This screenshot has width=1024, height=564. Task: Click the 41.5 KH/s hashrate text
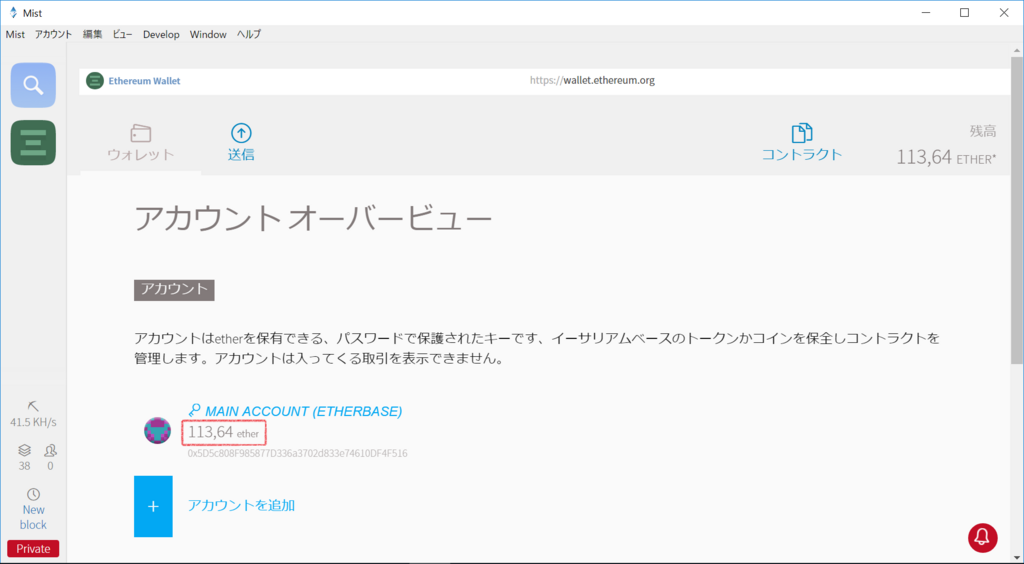tap(33, 422)
